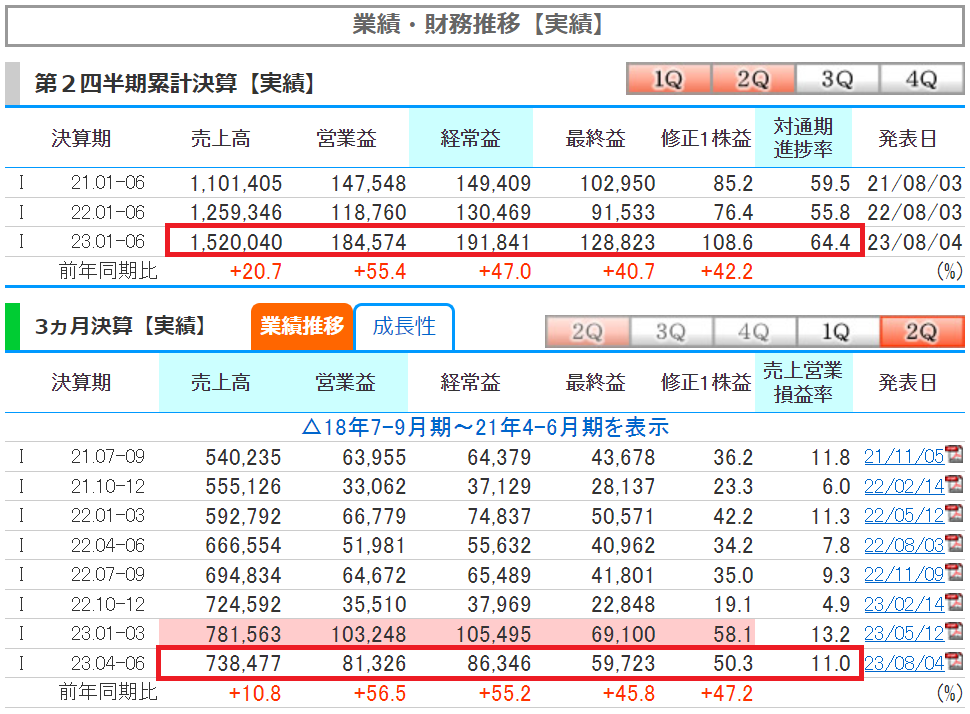Open PDF icon next to 22/08/03 link
This screenshot has height=714, width=970.
(x=955, y=543)
